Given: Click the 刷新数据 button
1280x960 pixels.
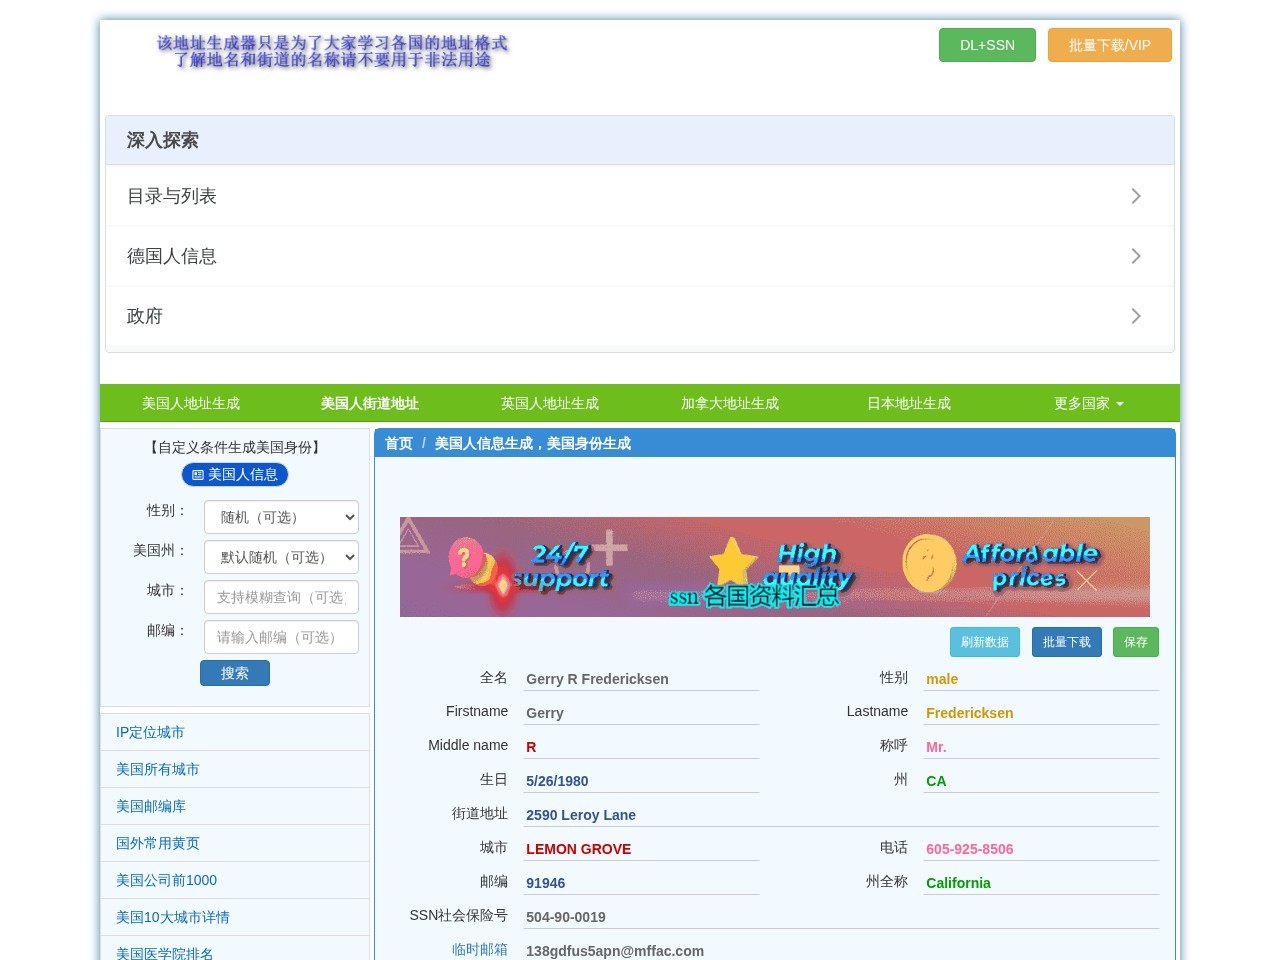Looking at the screenshot, I should 985,642.
